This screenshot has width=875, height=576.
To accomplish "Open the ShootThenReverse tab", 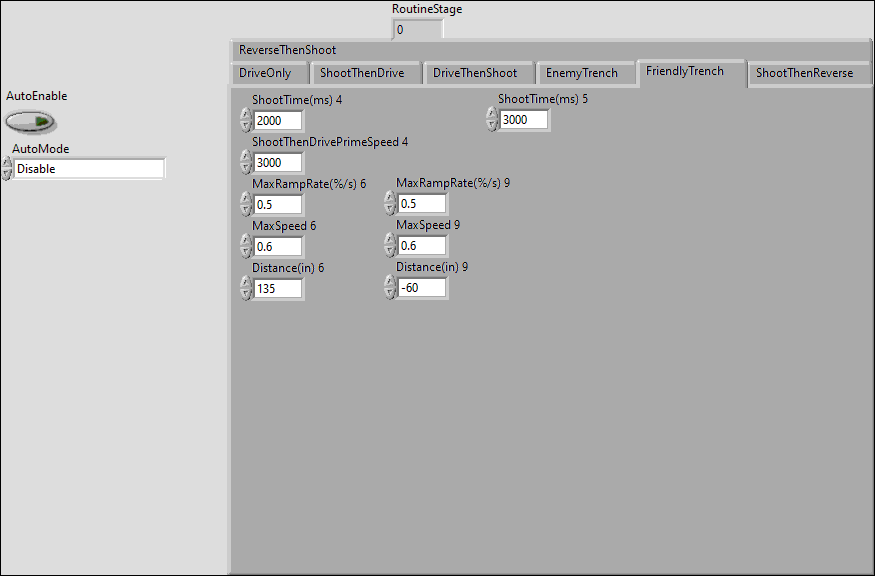I will (804, 73).
